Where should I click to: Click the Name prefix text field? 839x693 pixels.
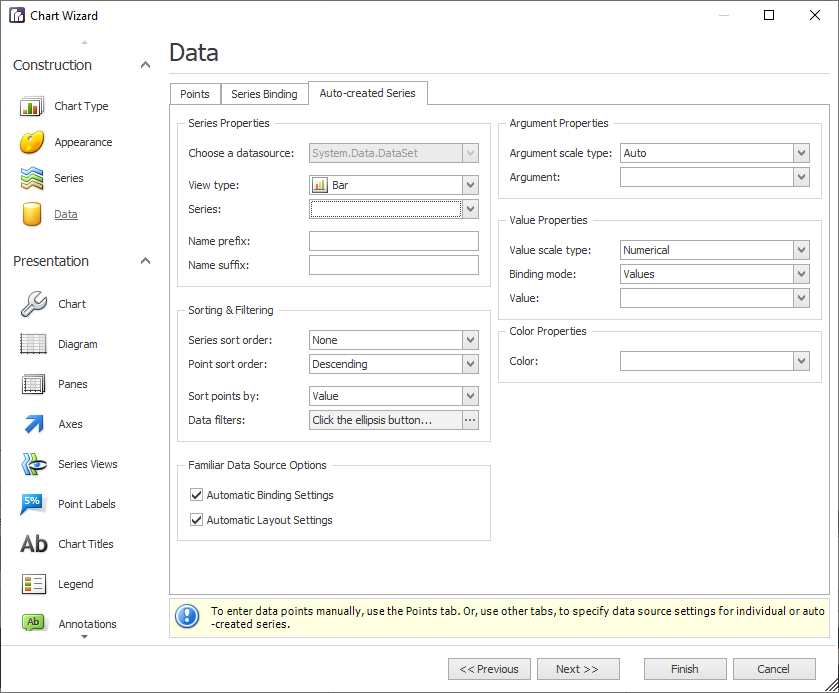coord(393,241)
